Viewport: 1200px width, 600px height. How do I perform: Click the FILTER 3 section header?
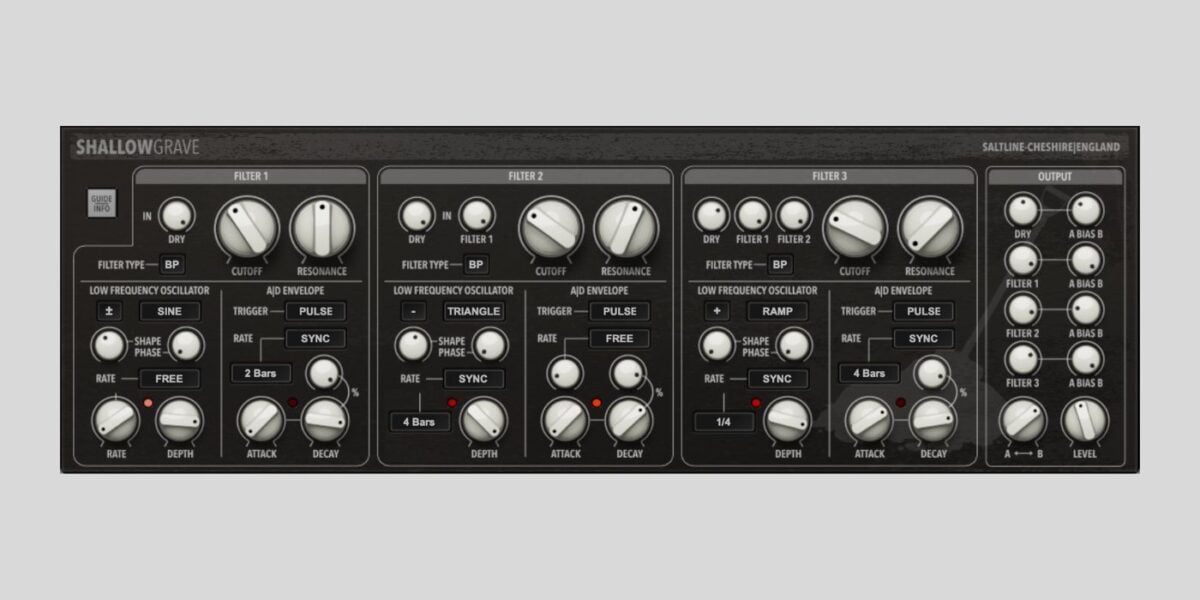(829, 174)
